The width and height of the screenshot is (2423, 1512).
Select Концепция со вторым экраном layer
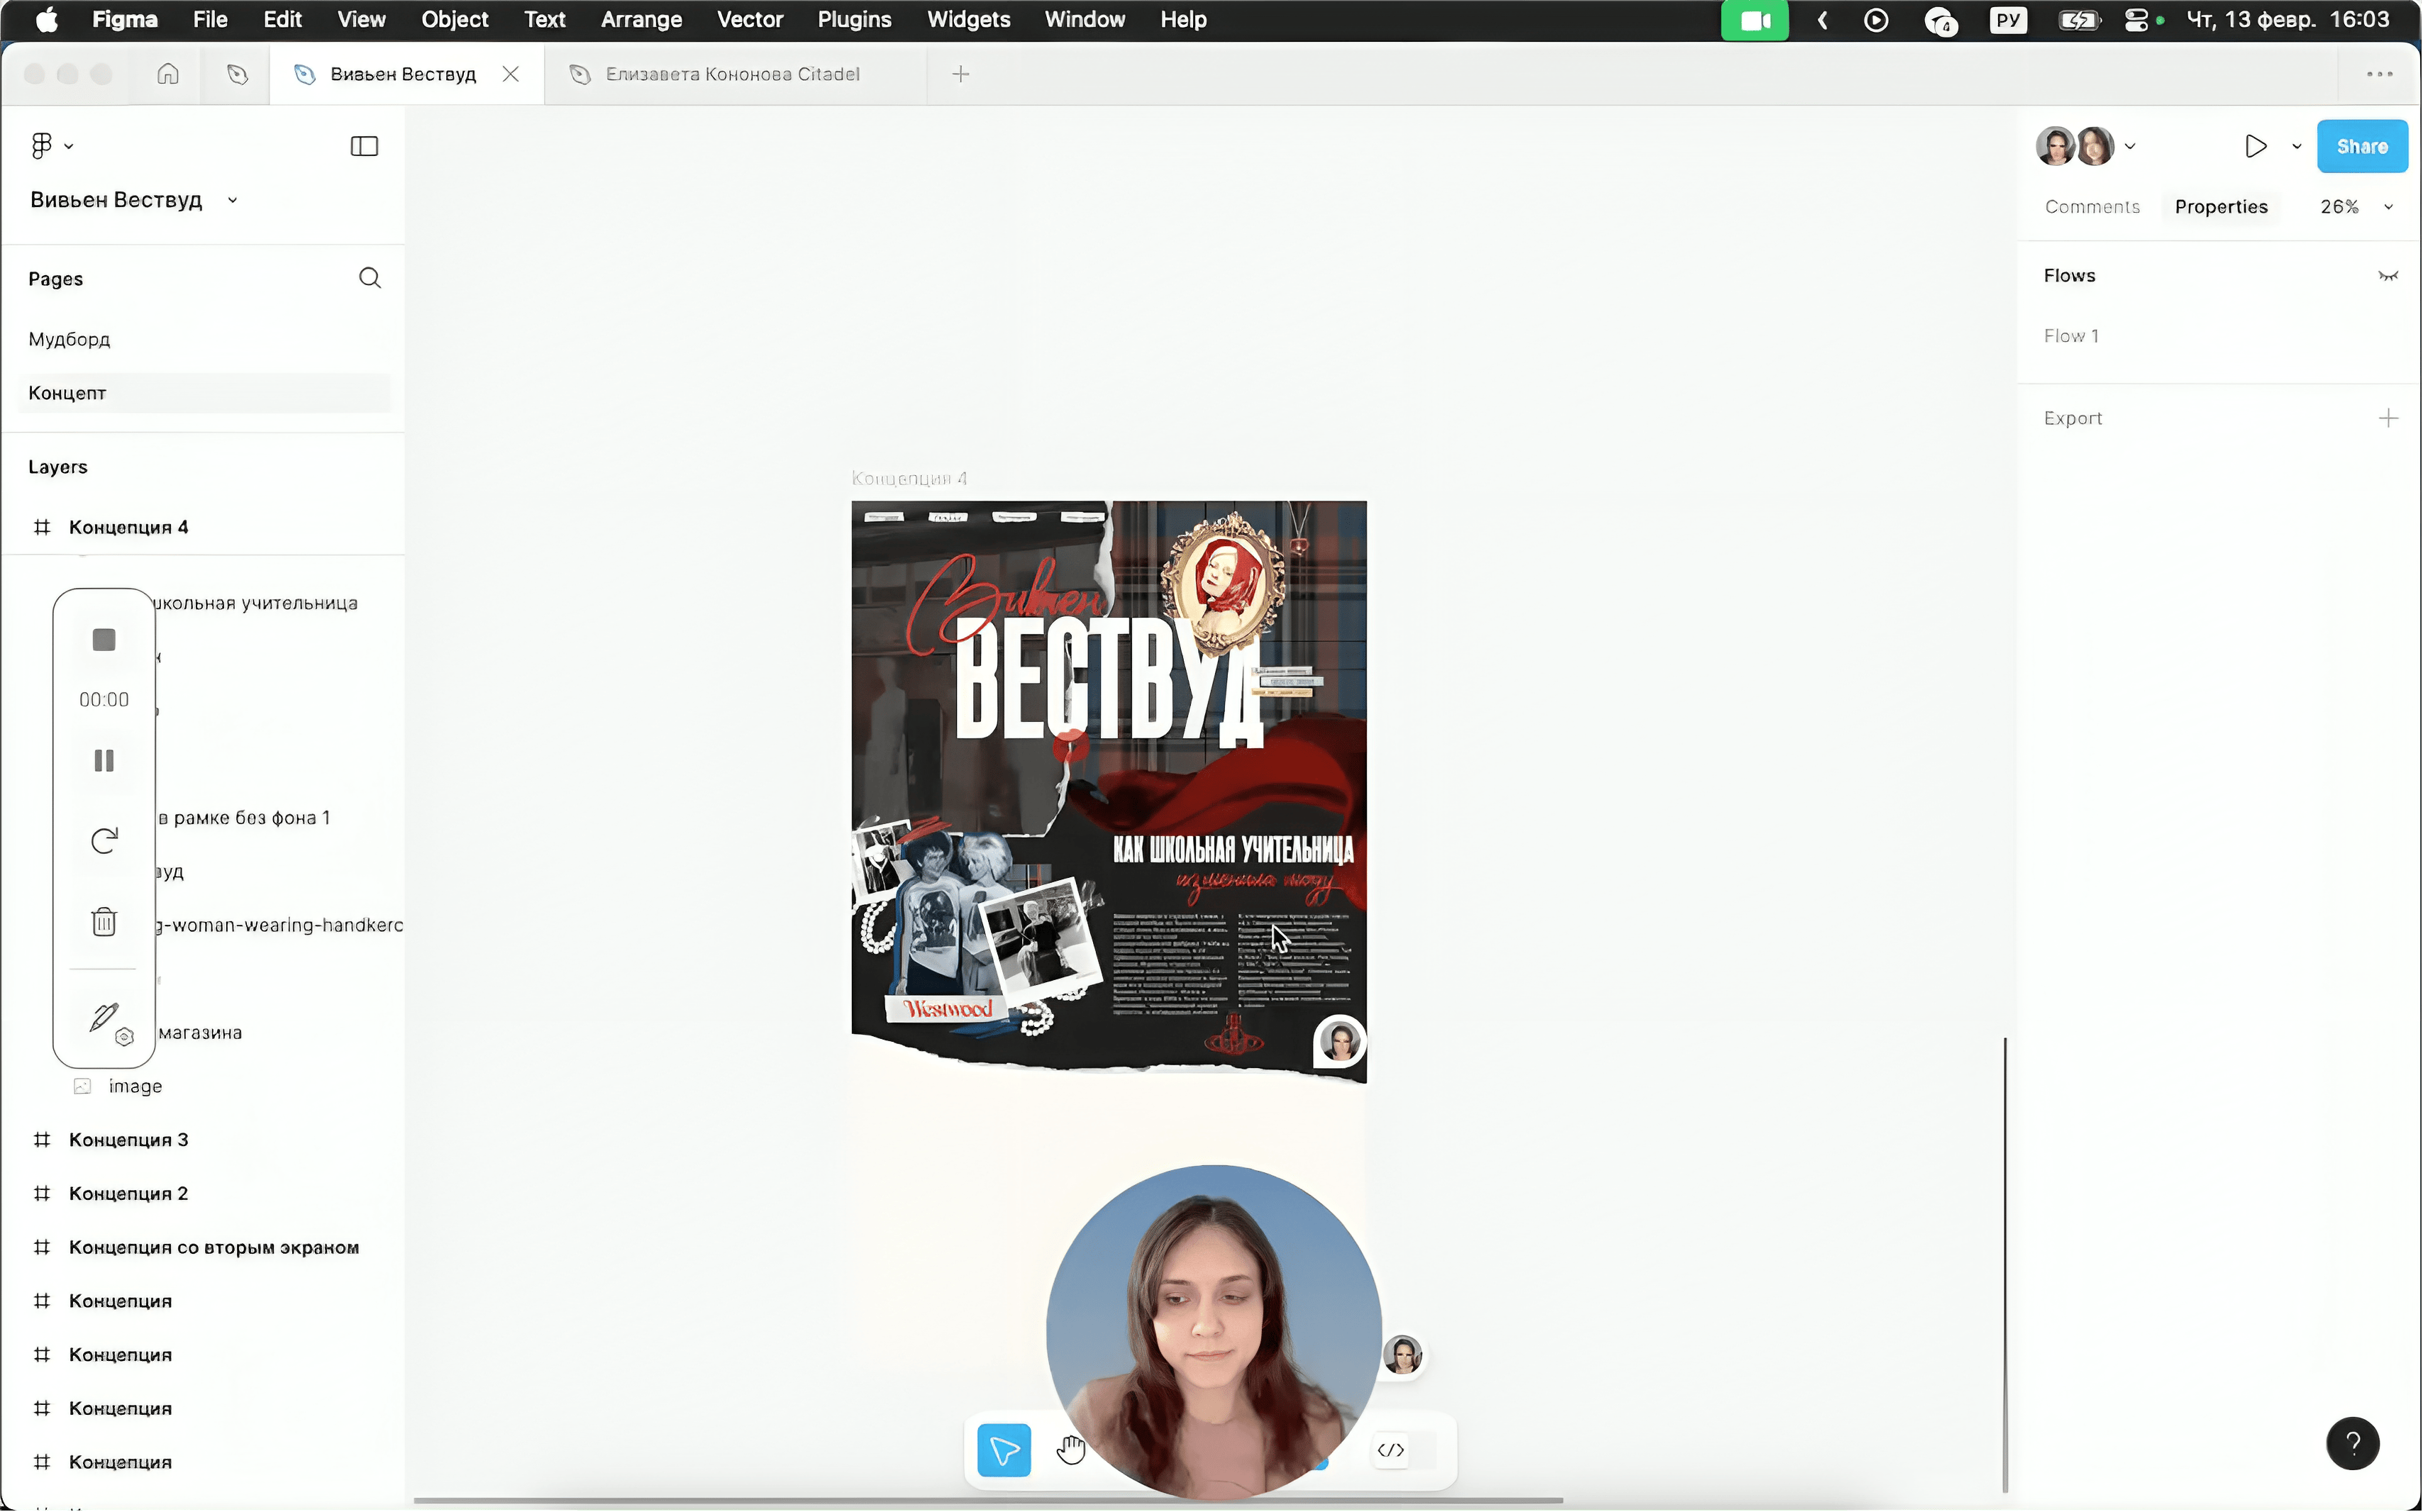213,1248
